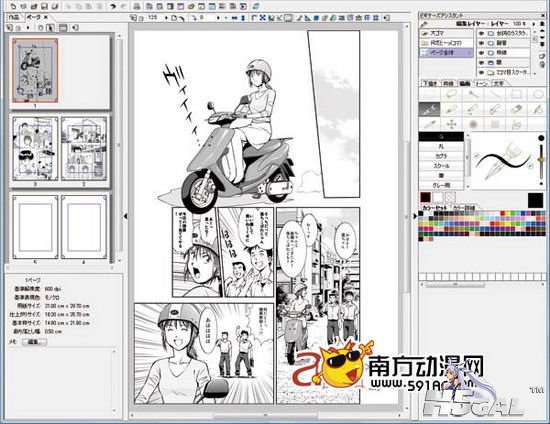Toggle eye icon of fourth layer row
550x424 pixels.
coord(482,63)
